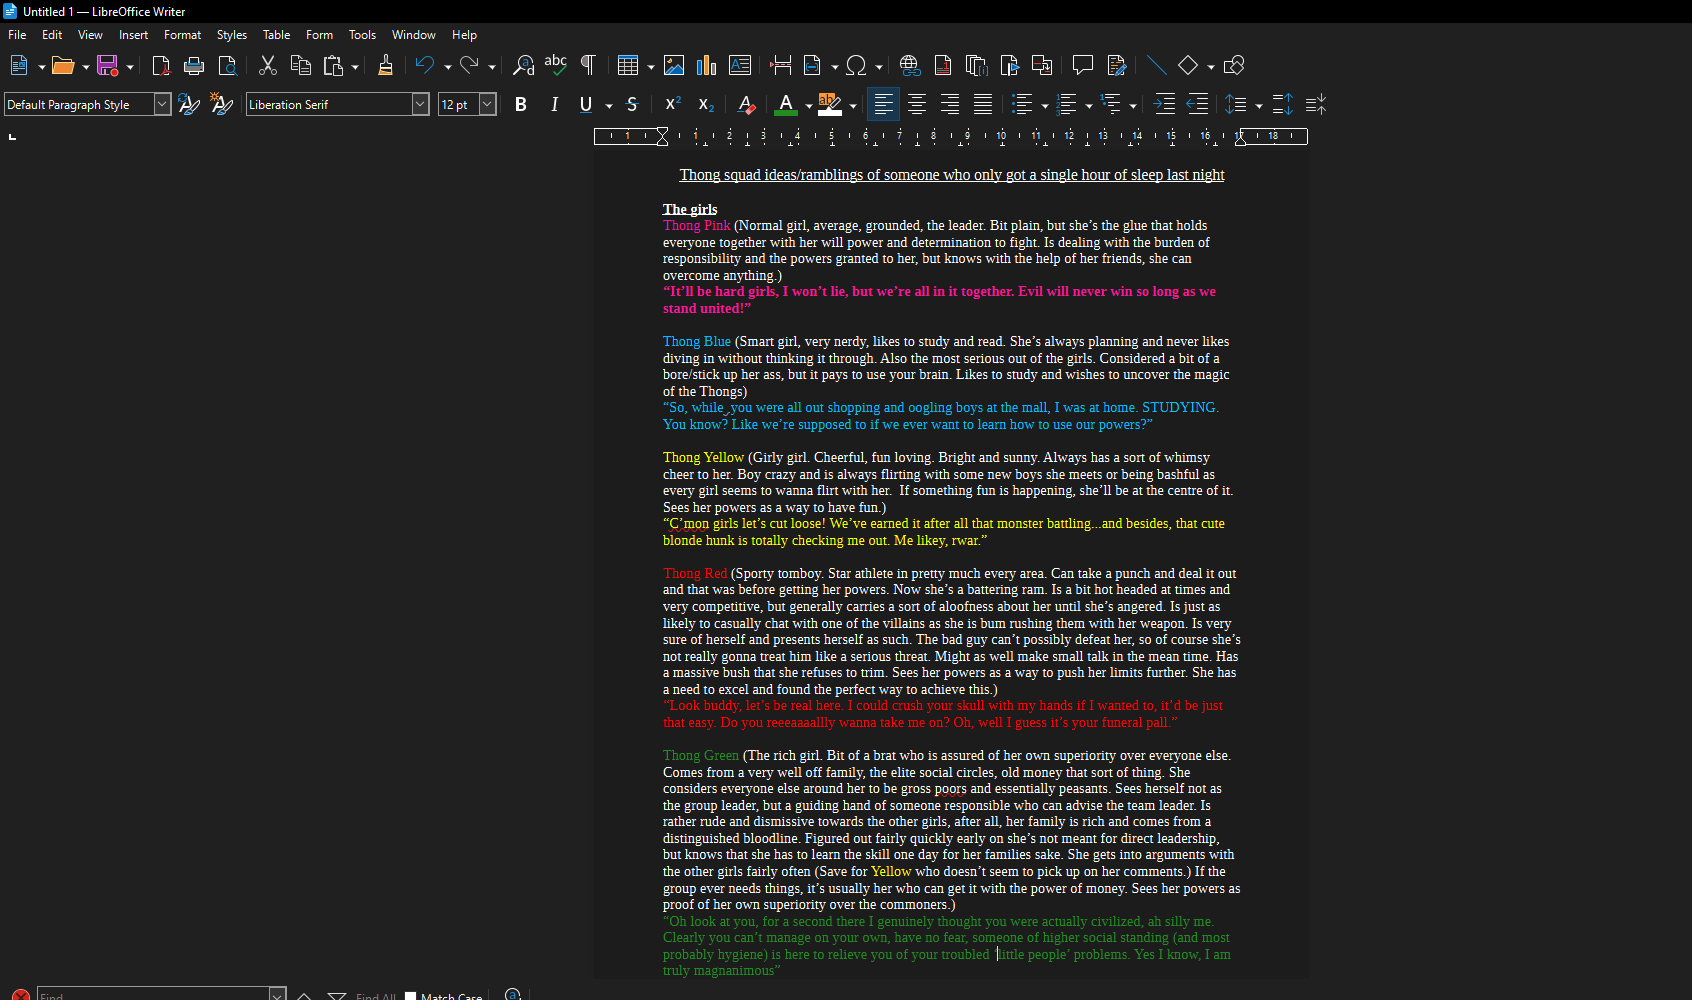Click the Insert Comment icon
This screenshot has width=1692, height=1000.
point(1082,66)
